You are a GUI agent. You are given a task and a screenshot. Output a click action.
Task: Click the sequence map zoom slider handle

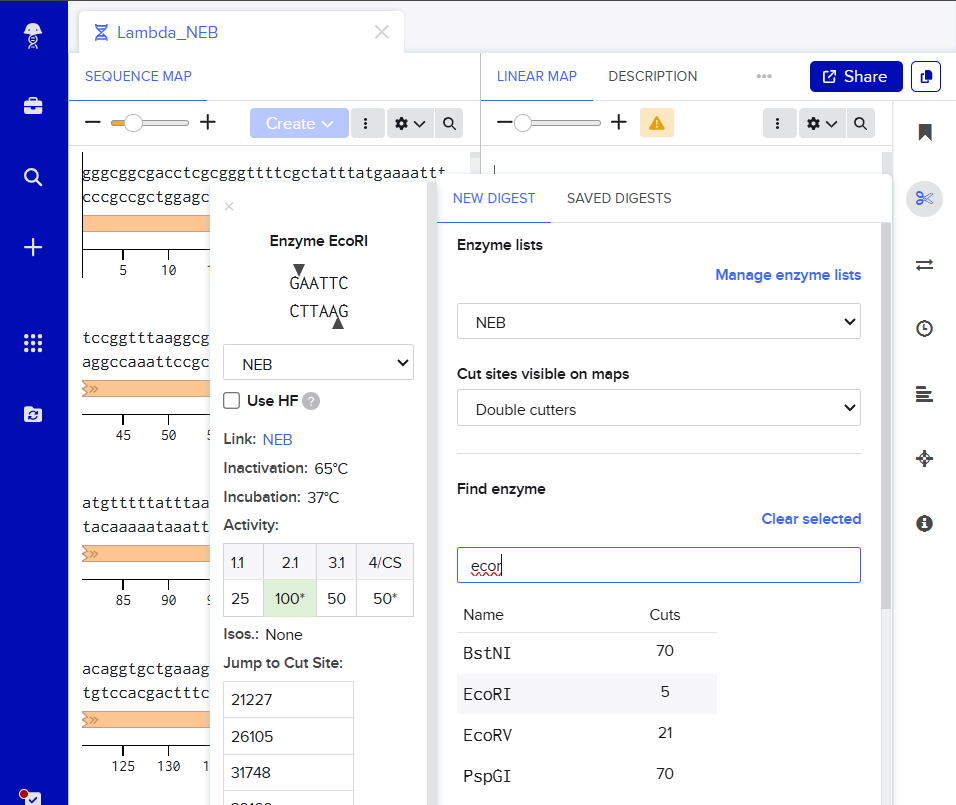[x=132, y=123]
